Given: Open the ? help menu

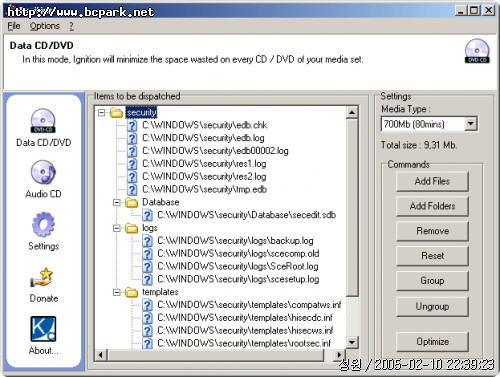Looking at the screenshot, I should point(71,26).
